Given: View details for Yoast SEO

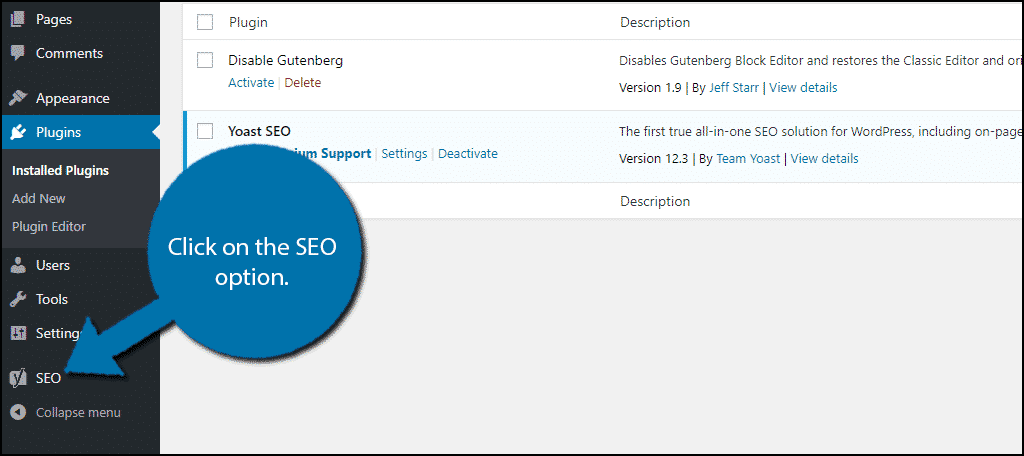Looking at the screenshot, I should [x=824, y=158].
